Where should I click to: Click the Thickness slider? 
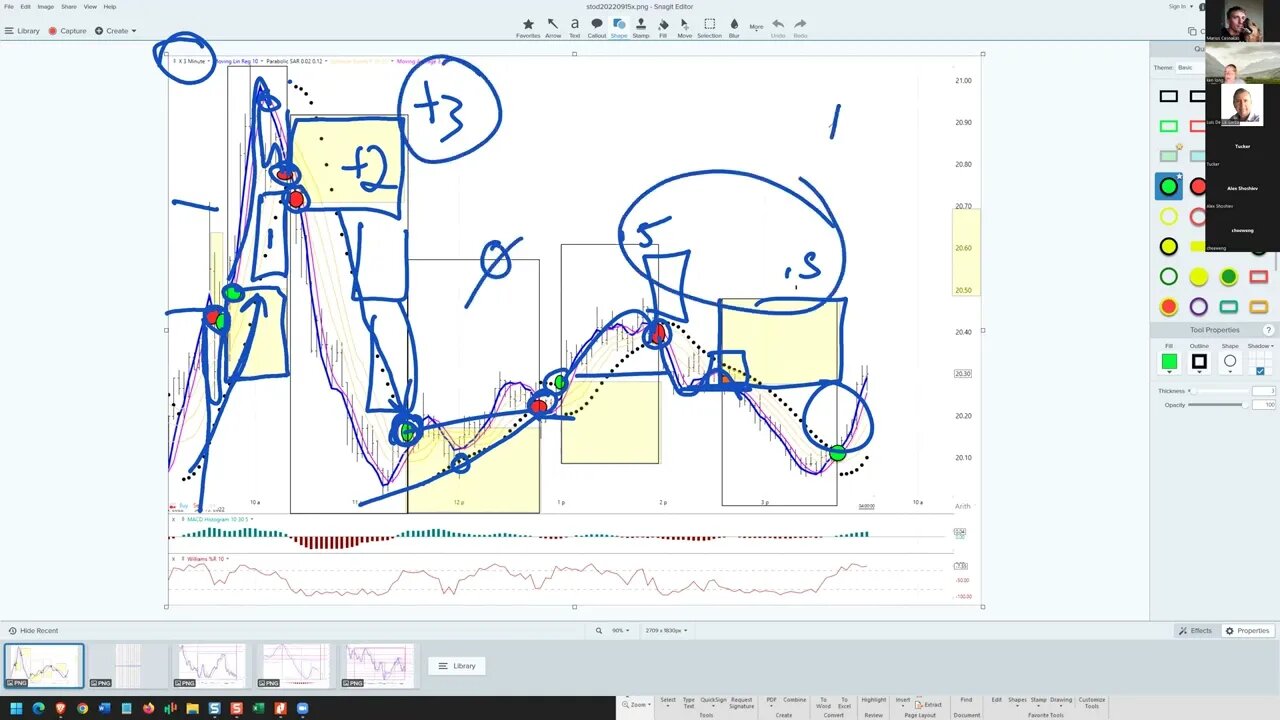coord(1218,391)
